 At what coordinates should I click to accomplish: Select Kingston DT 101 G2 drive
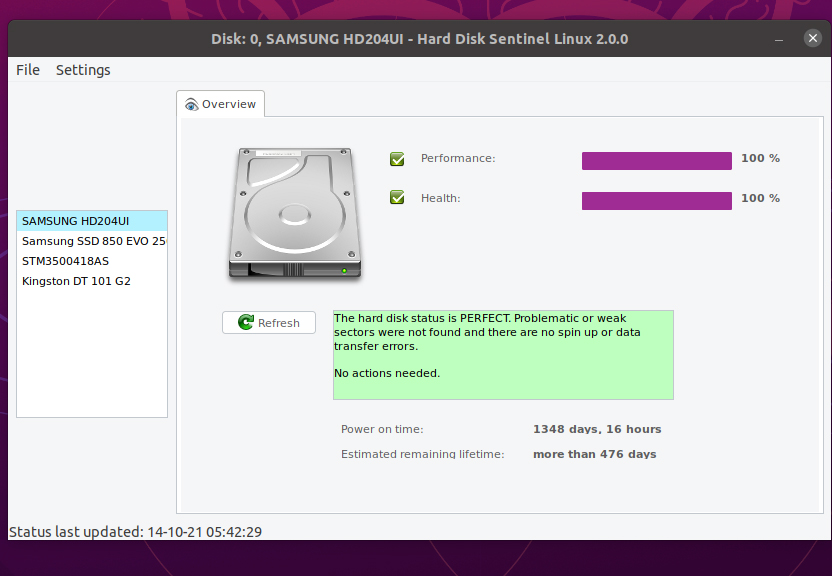click(92, 281)
